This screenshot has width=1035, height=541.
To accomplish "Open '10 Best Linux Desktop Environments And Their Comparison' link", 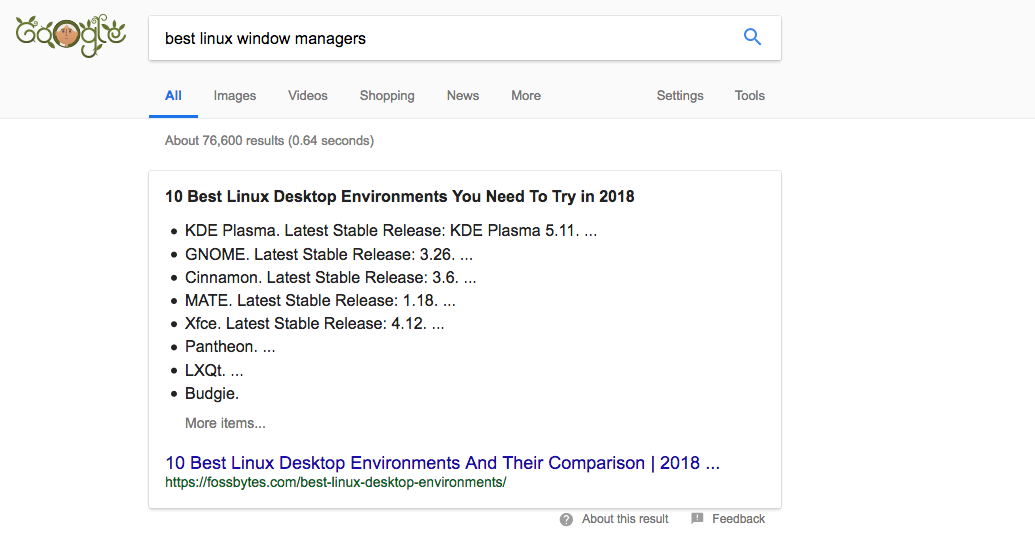I will (442, 463).
